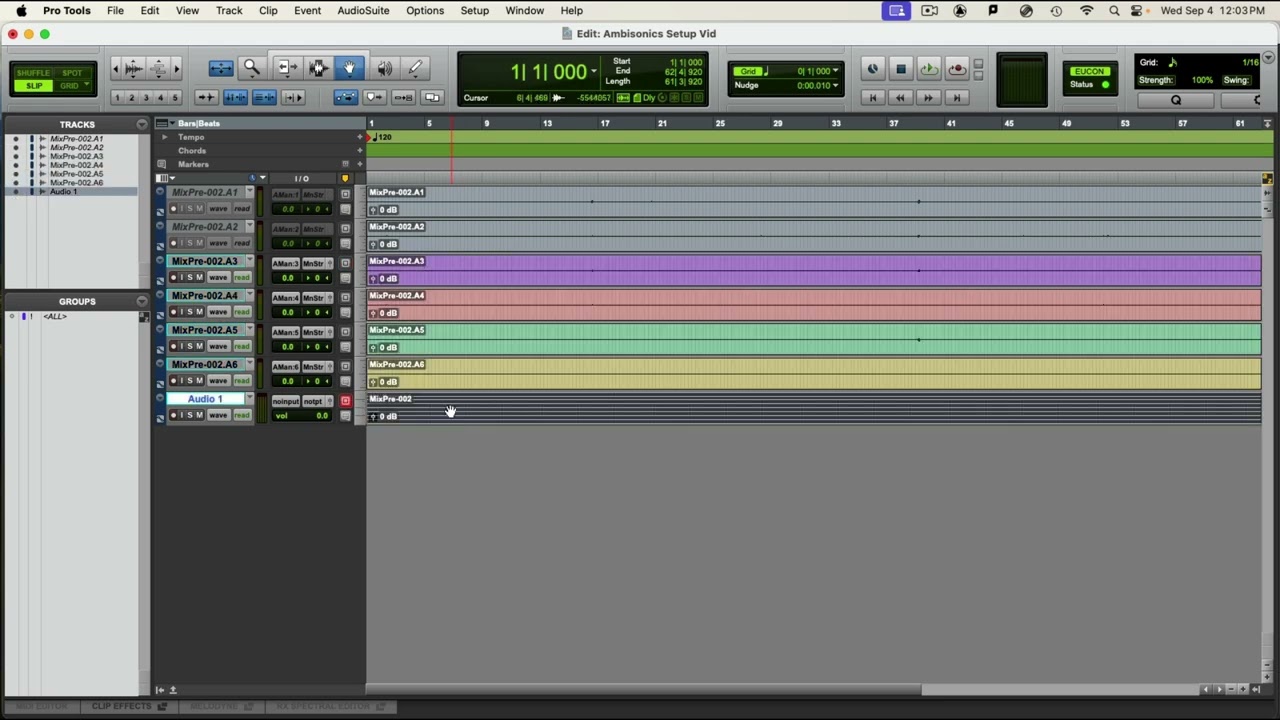The image size is (1280, 720).
Task: Select the Scrubber speaker tool
Action: click(384, 68)
